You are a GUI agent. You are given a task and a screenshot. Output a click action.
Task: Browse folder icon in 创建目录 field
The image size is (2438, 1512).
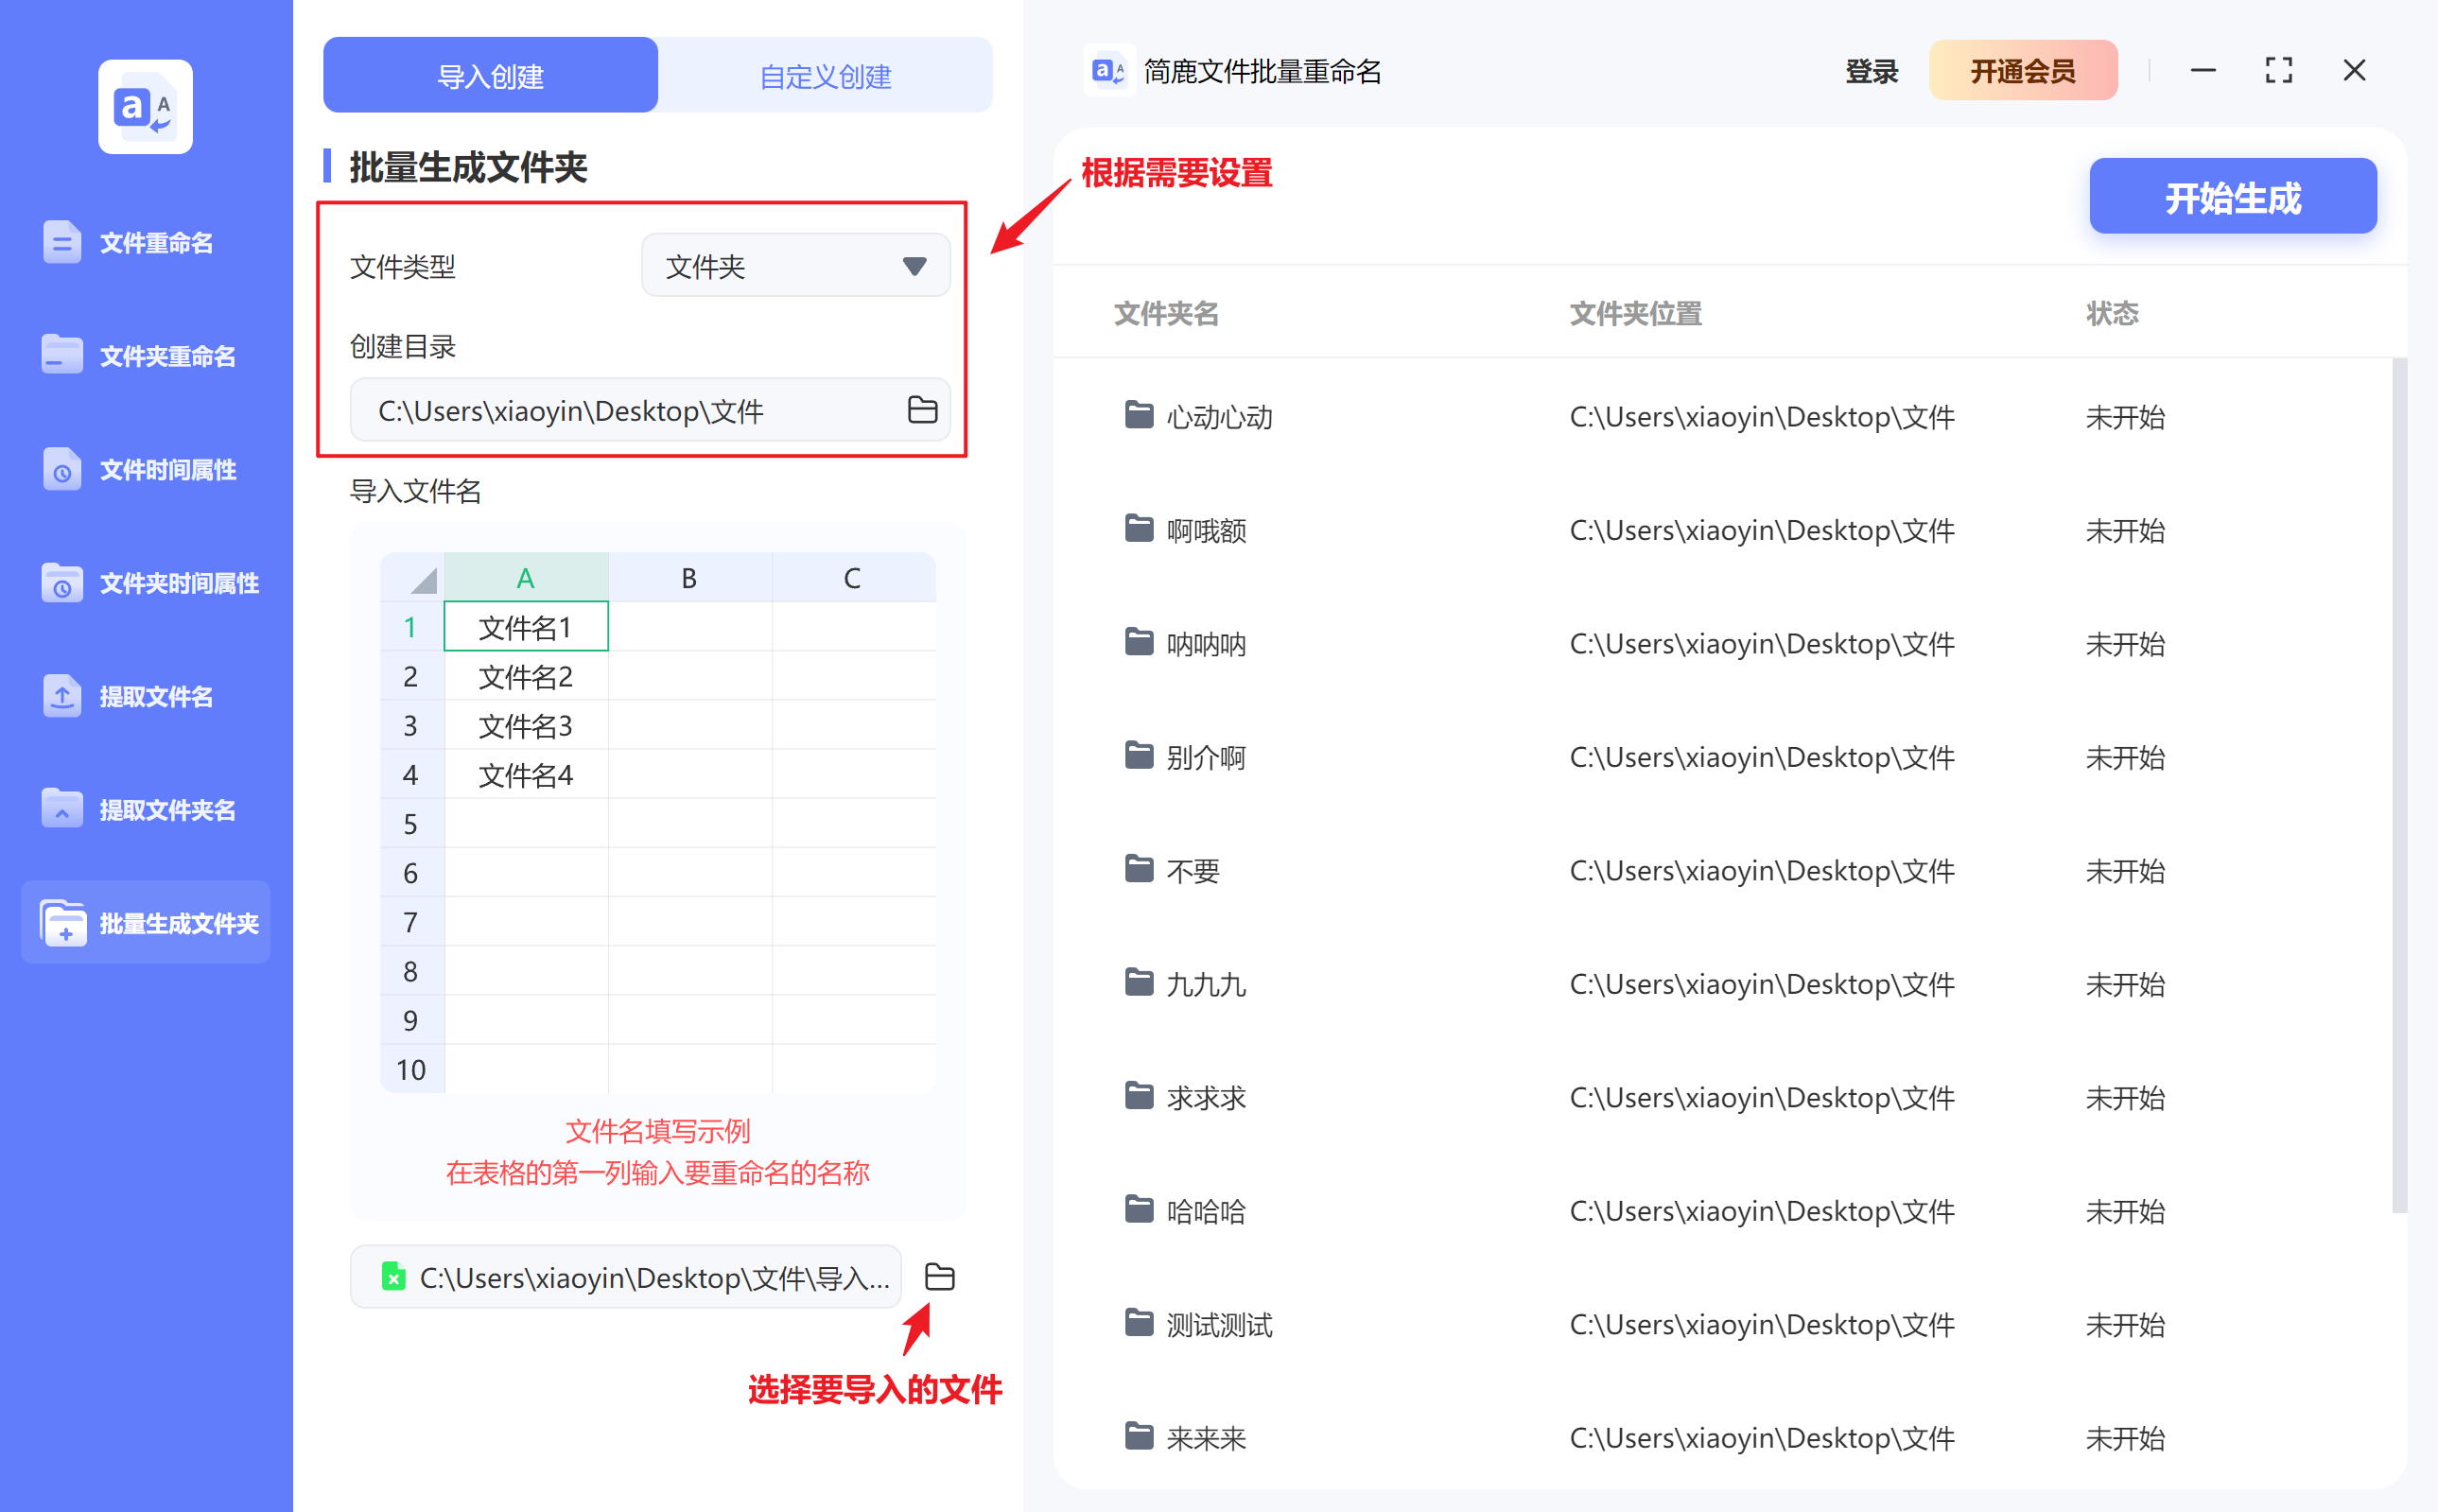tap(921, 410)
